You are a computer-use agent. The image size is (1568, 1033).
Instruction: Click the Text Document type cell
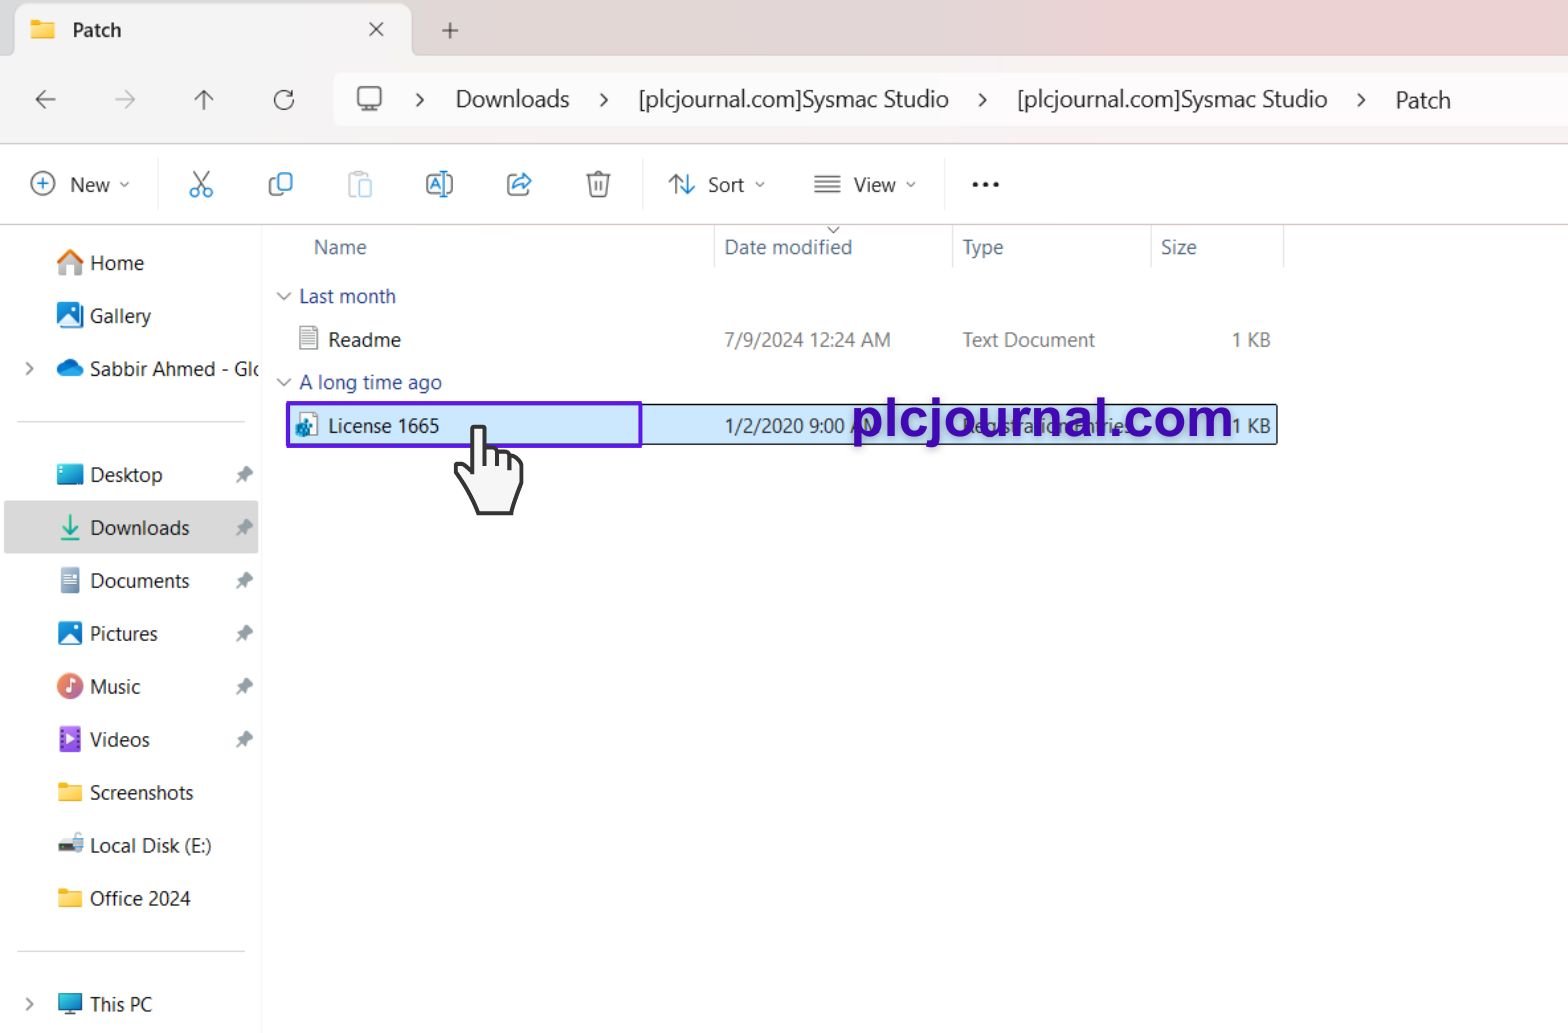(x=1028, y=339)
